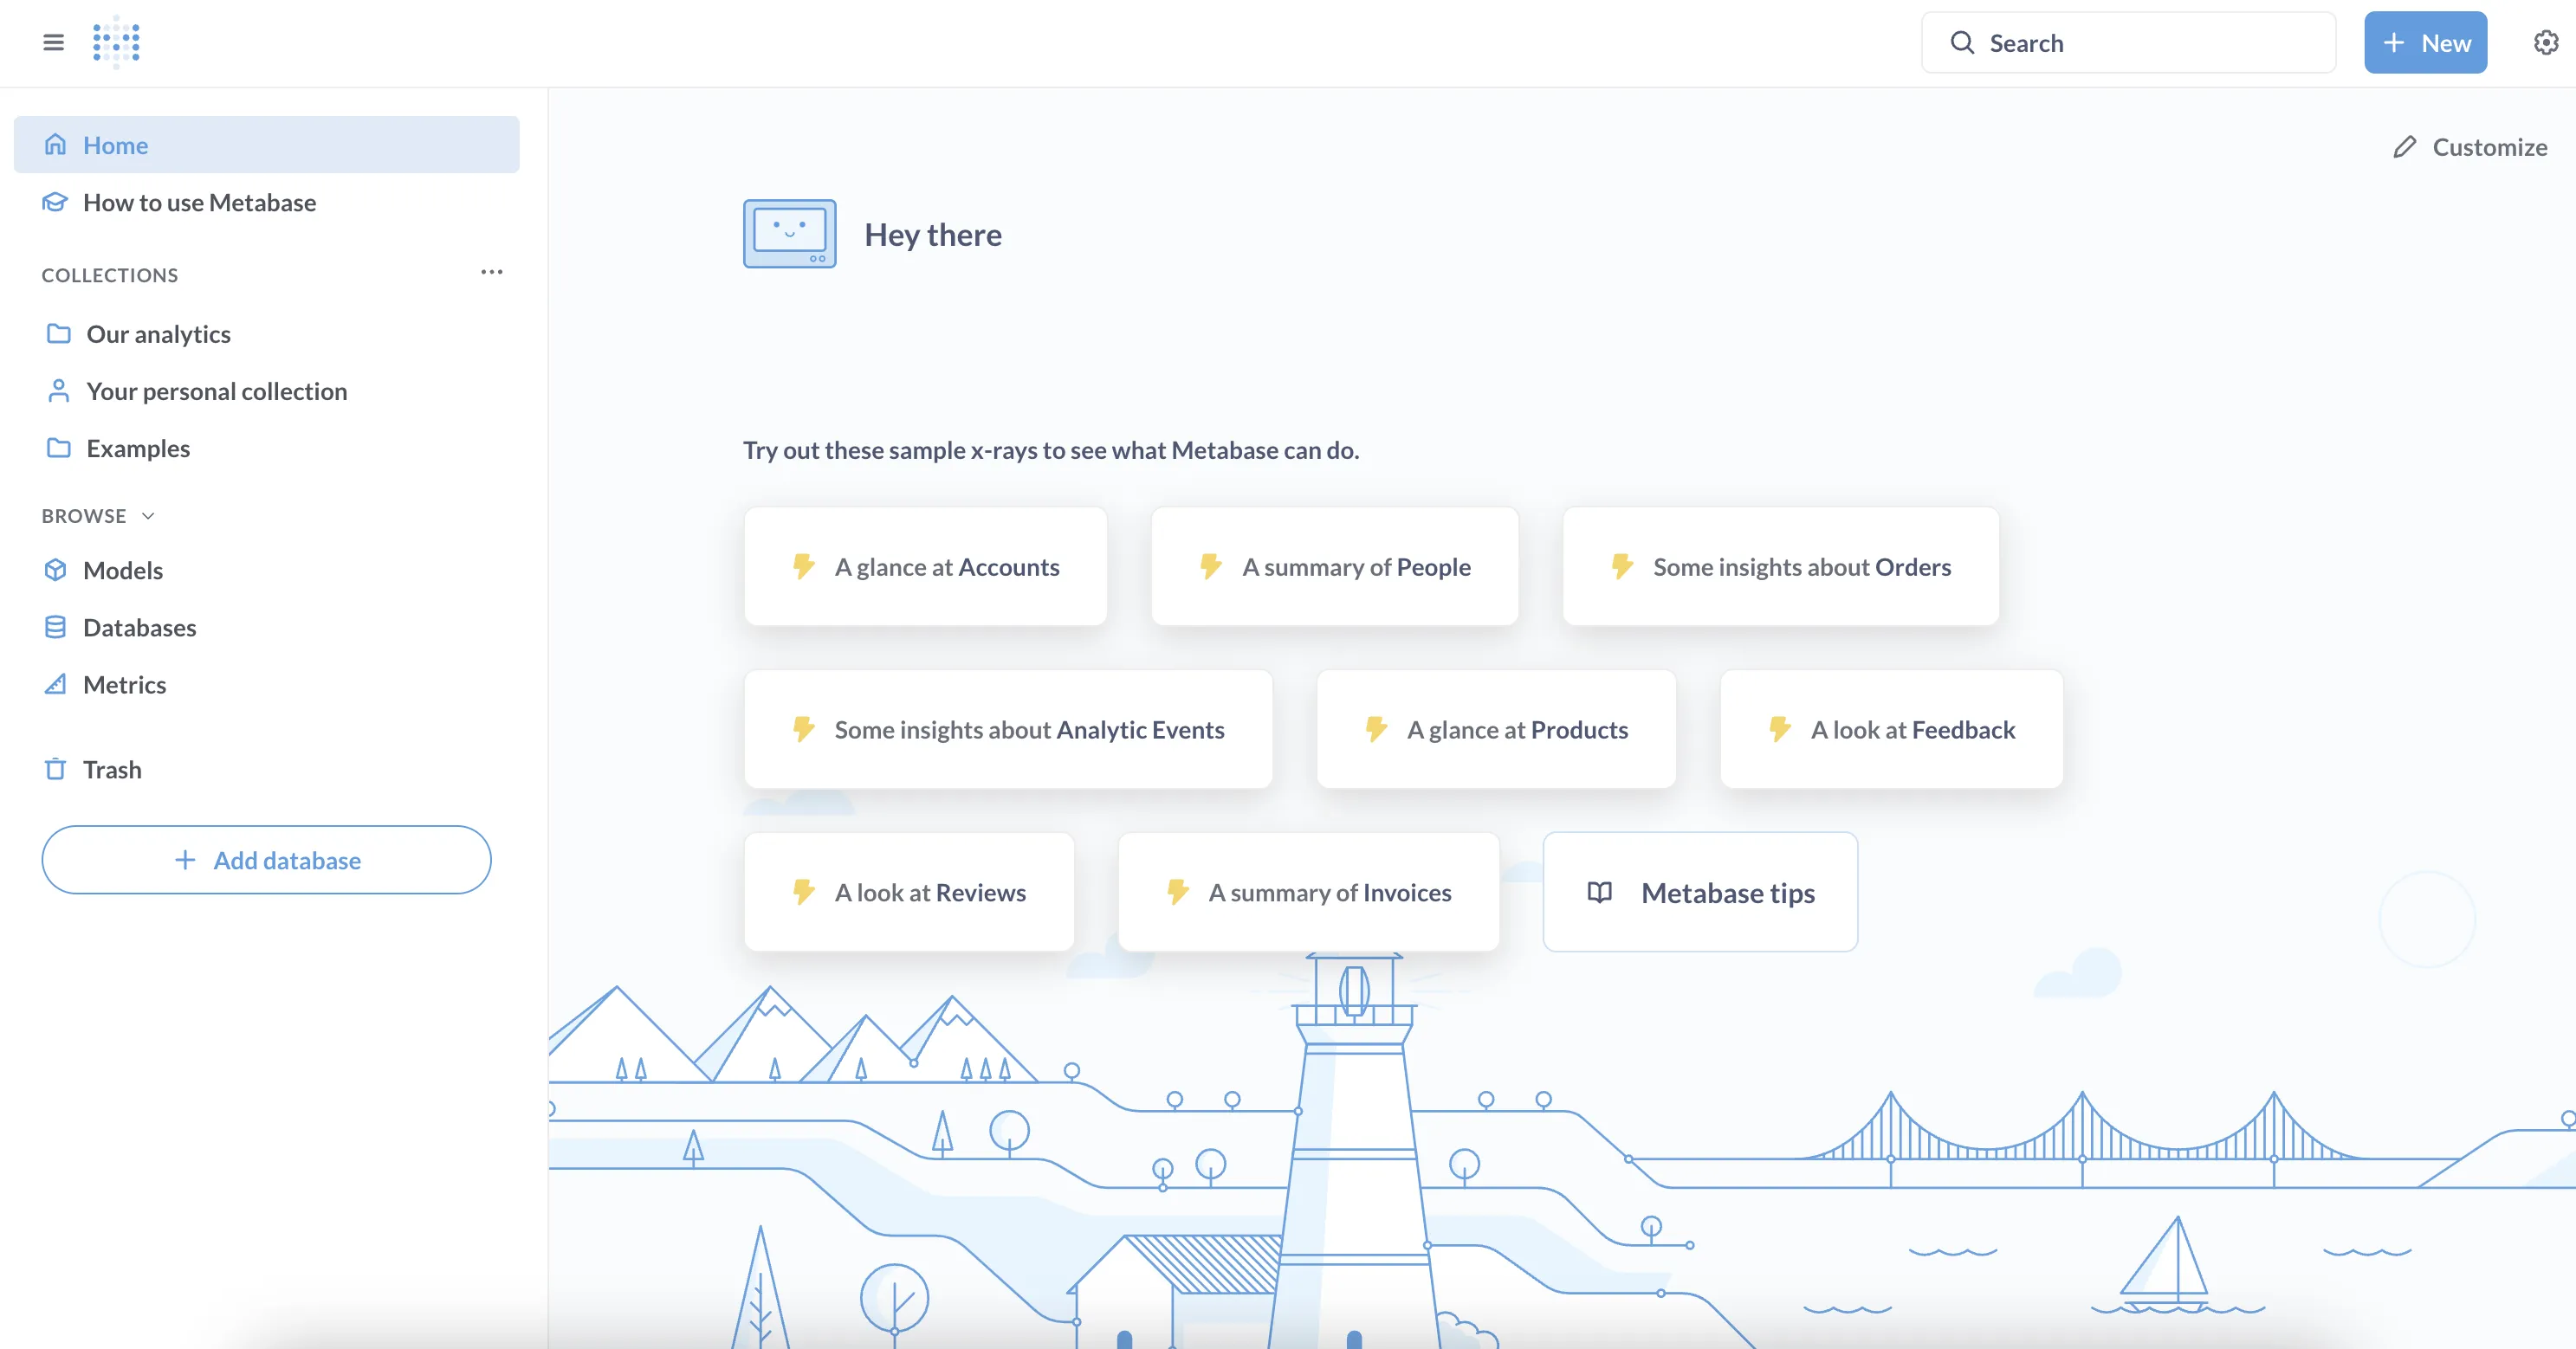Open How to use Metabase
The width and height of the screenshot is (2576, 1349).
tap(198, 202)
